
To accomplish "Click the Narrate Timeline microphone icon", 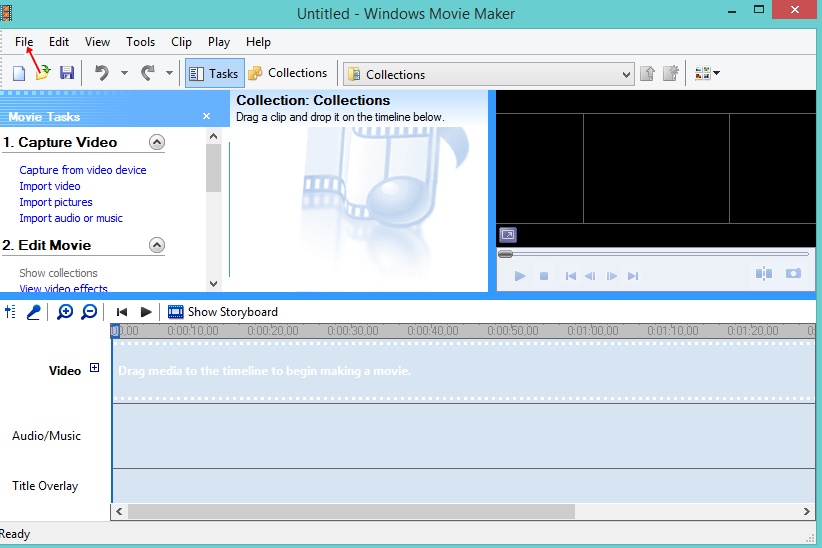I will click(x=34, y=312).
